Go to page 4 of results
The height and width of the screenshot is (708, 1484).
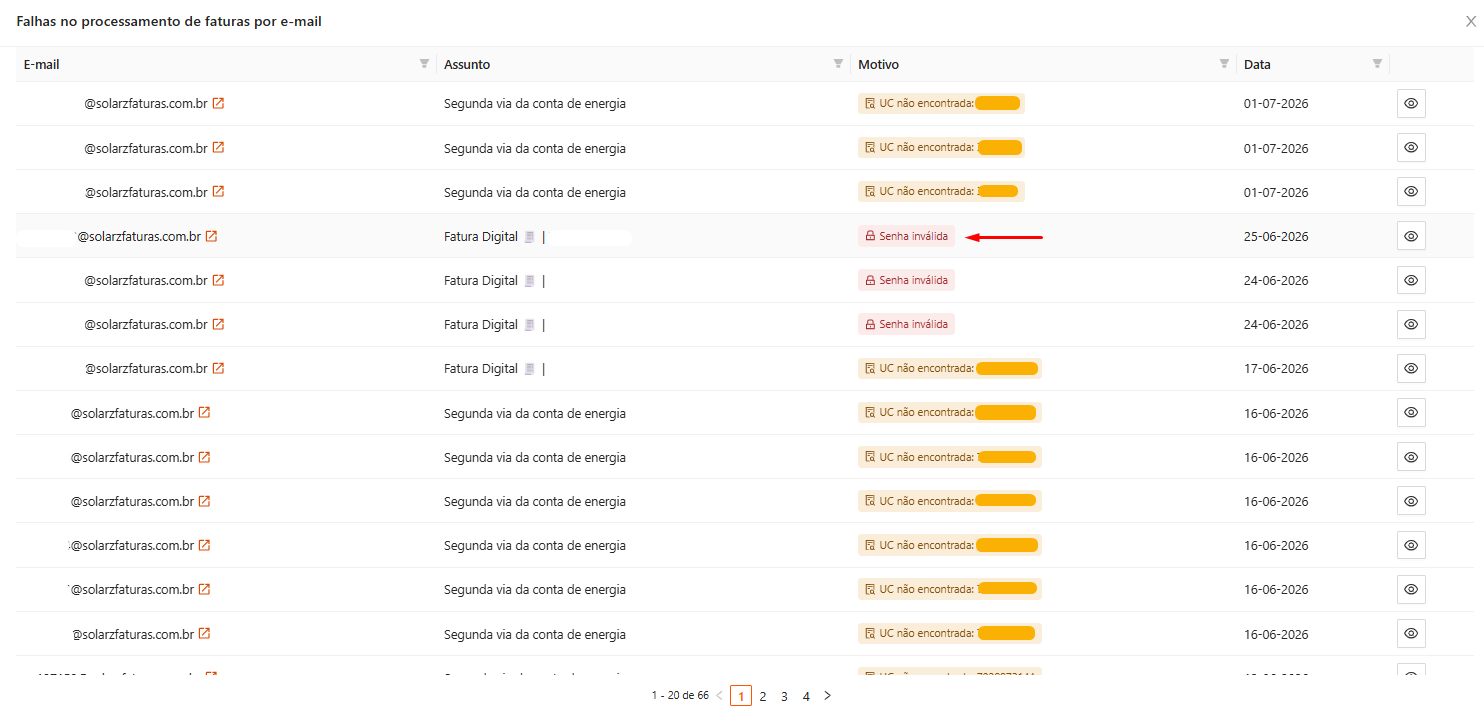pyautogui.click(x=806, y=696)
